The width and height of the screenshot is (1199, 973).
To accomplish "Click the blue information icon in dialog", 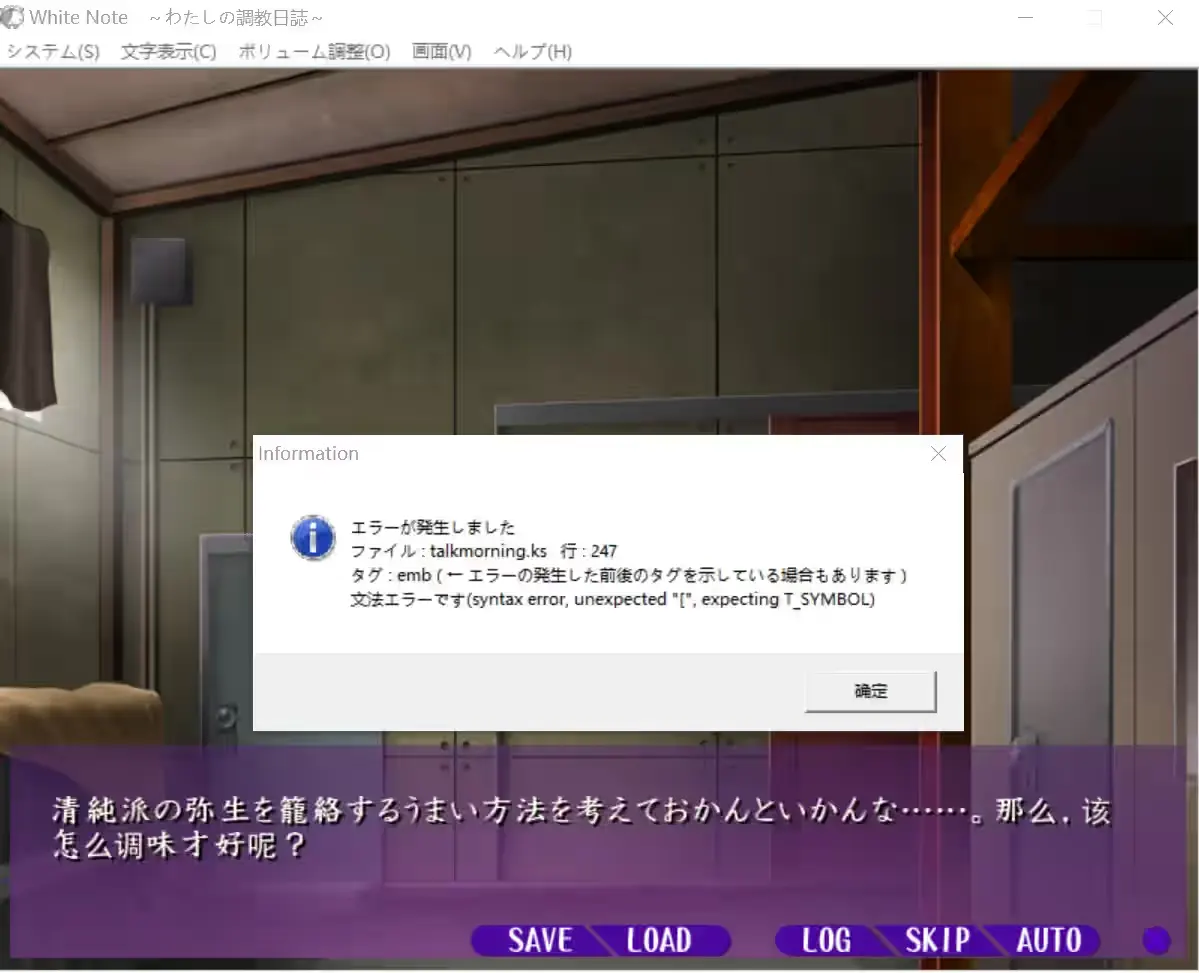I will (x=313, y=538).
